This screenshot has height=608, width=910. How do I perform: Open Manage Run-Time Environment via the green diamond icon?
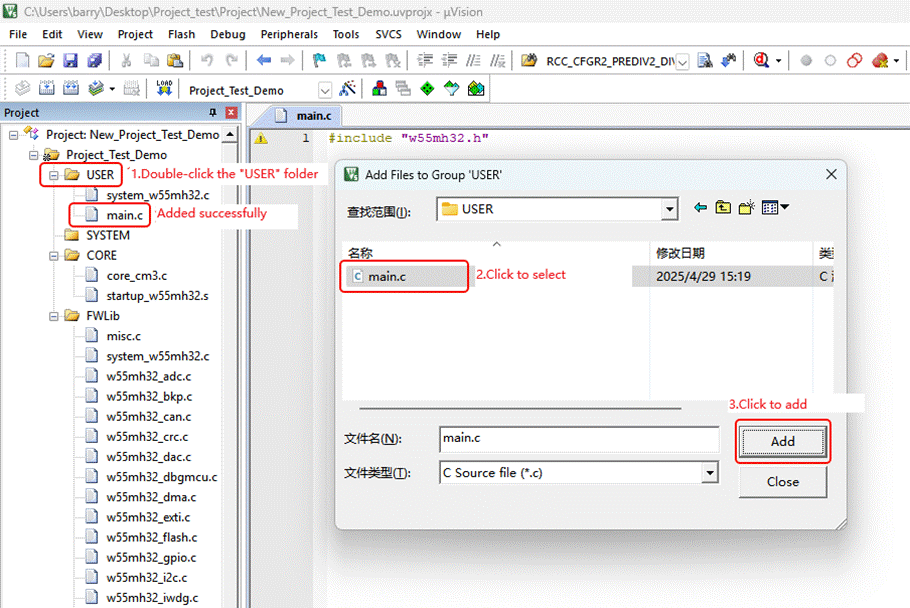pyautogui.click(x=427, y=89)
